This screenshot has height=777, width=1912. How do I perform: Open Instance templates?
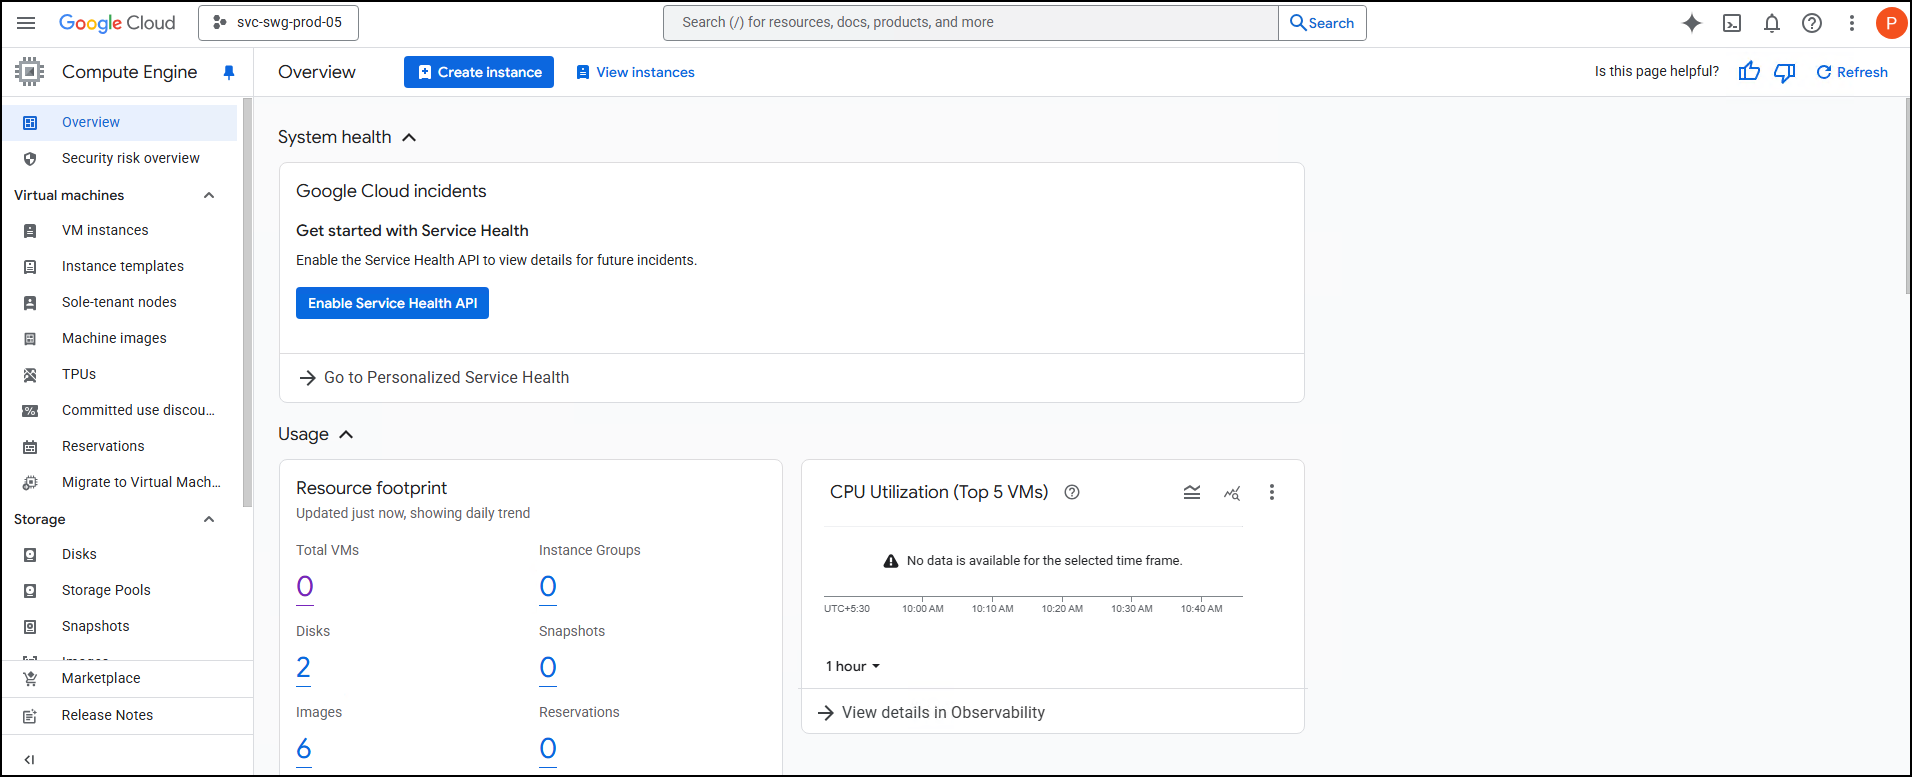pos(120,266)
